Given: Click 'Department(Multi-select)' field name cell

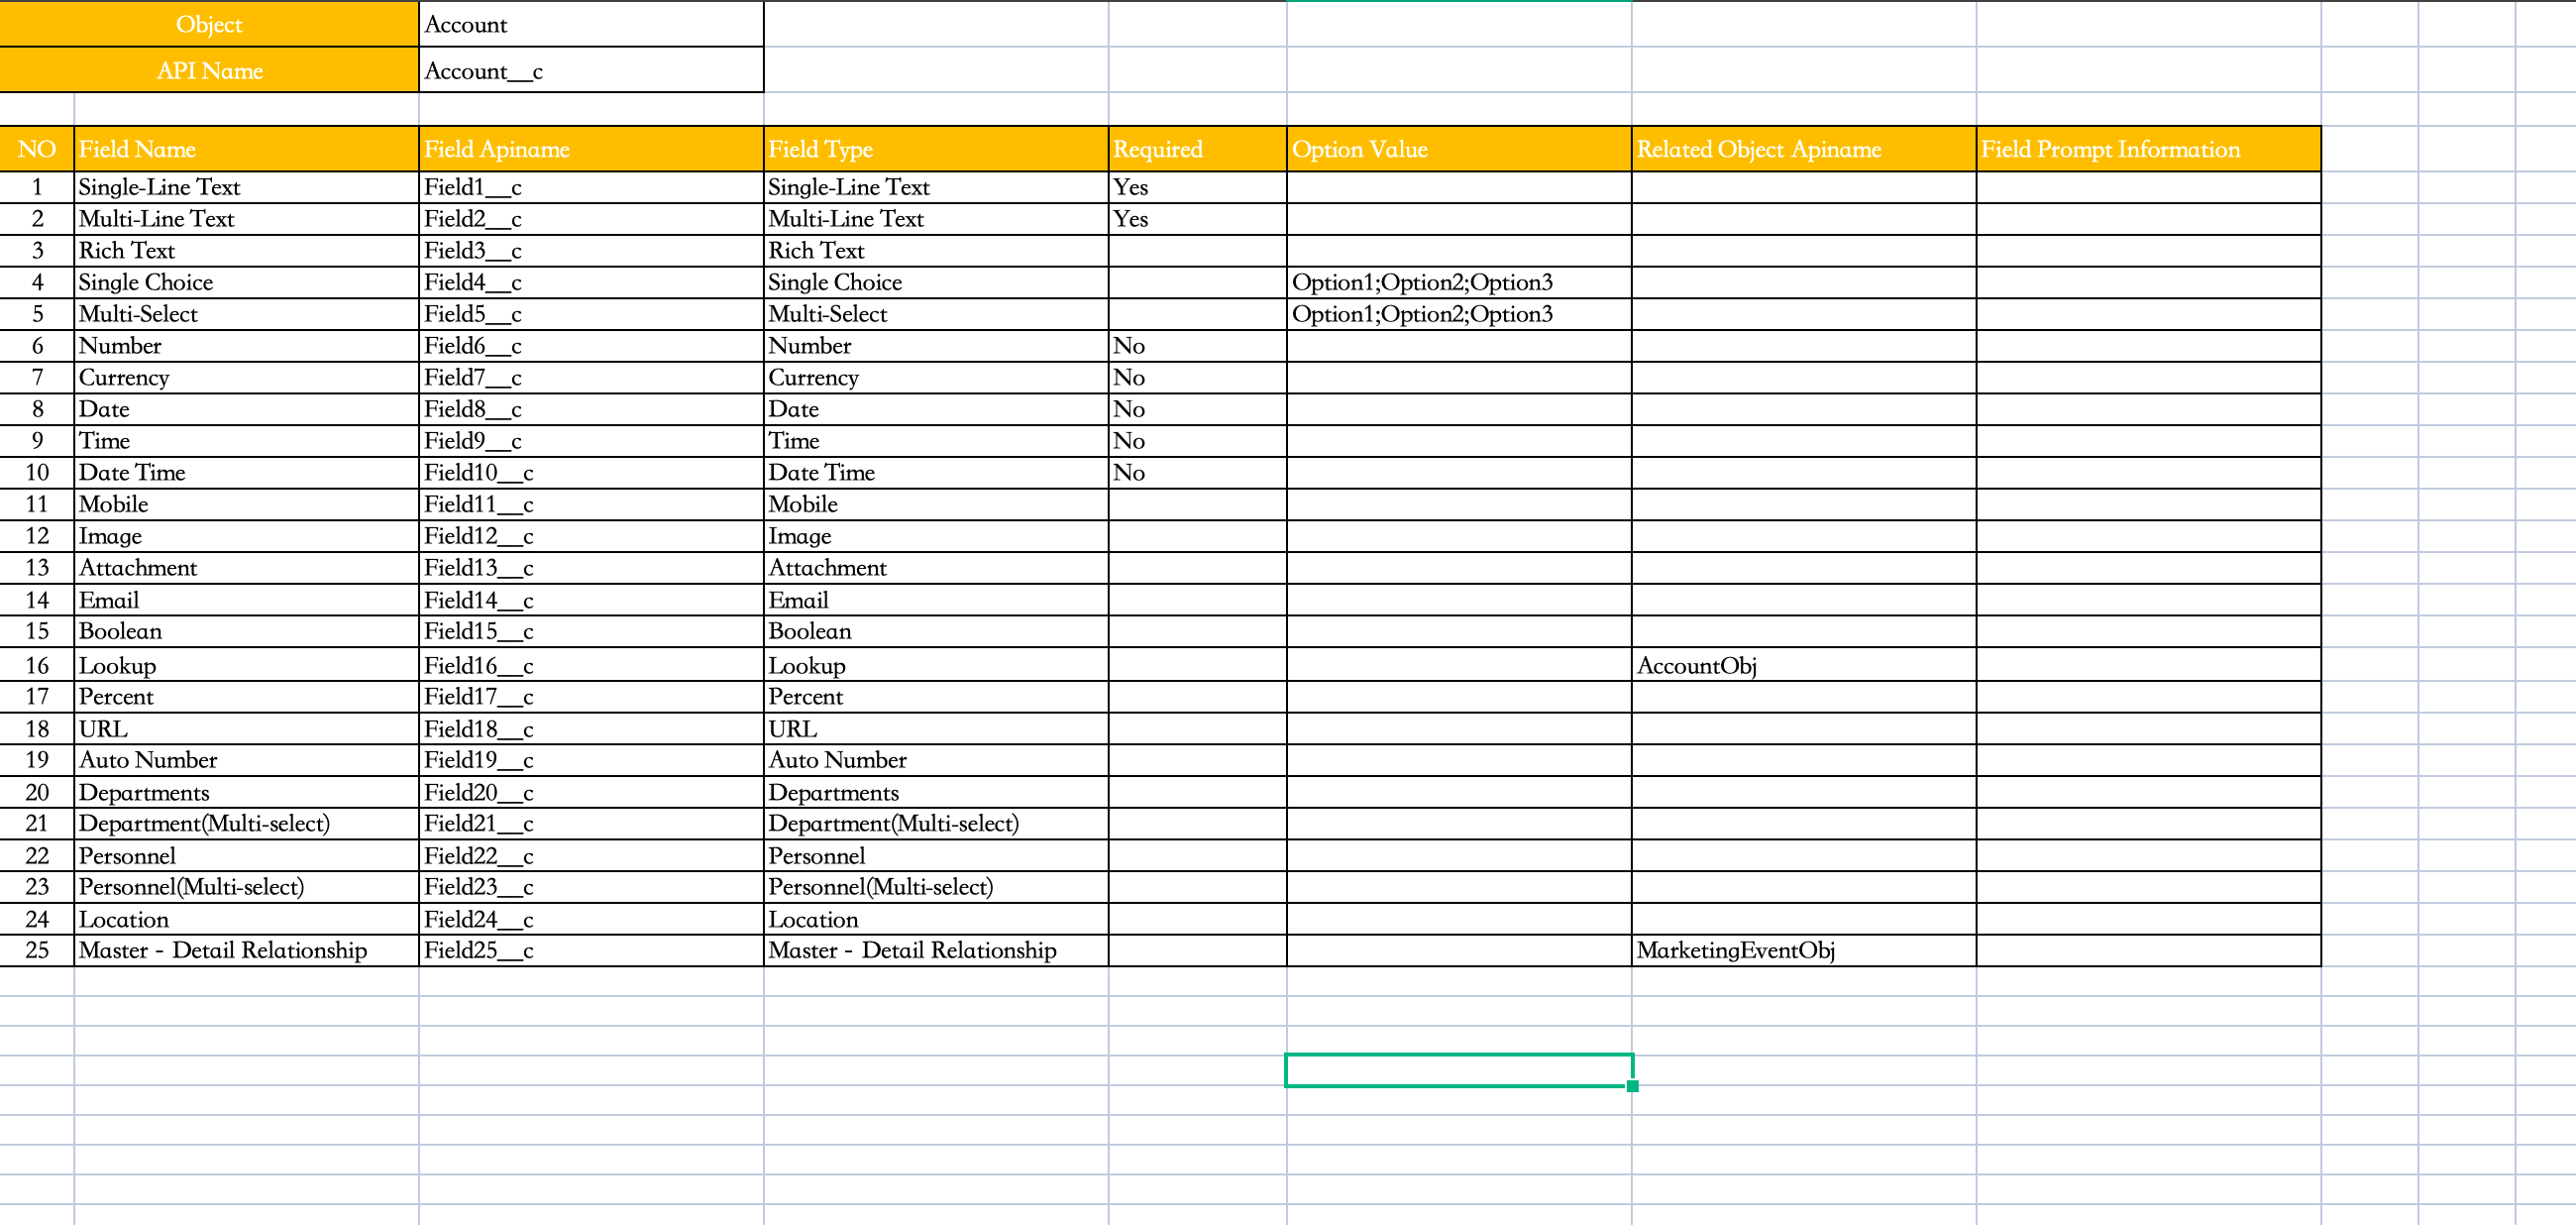Looking at the screenshot, I should click(246, 824).
